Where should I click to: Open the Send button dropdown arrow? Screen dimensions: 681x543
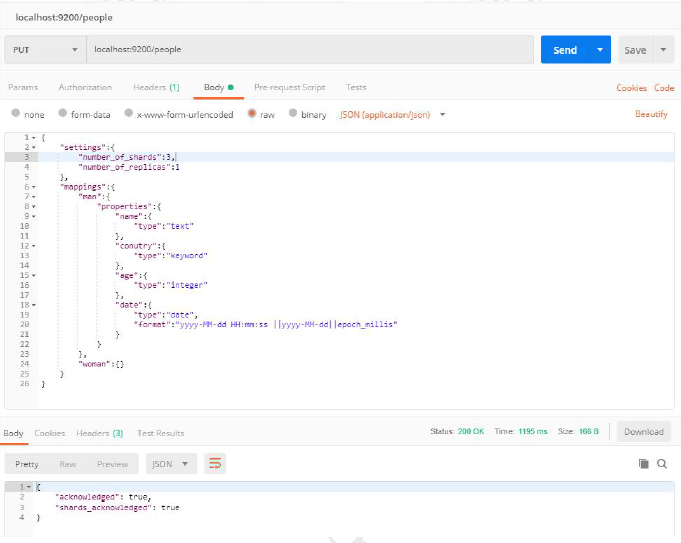600,50
